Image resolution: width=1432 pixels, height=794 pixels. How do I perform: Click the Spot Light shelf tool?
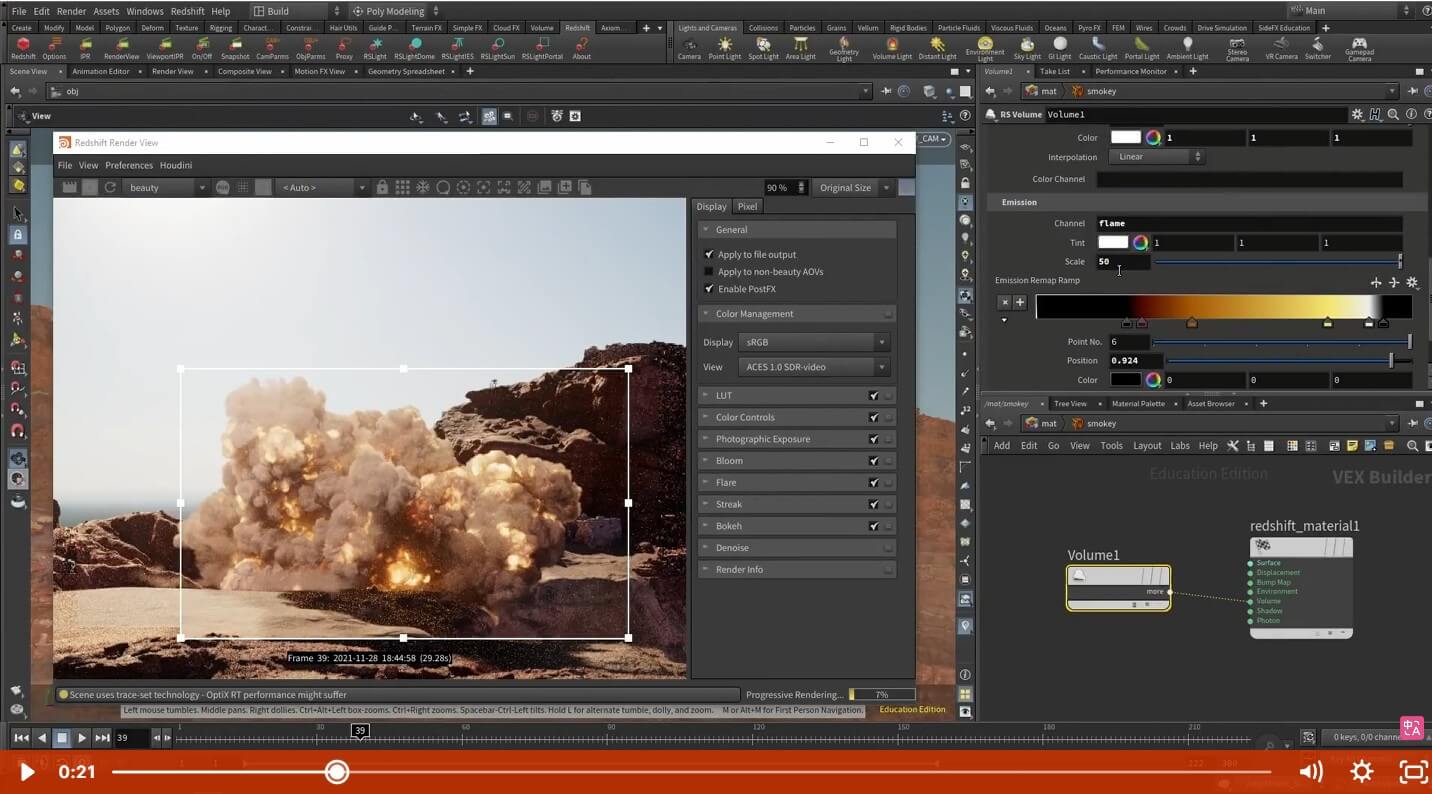tap(763, 47)
